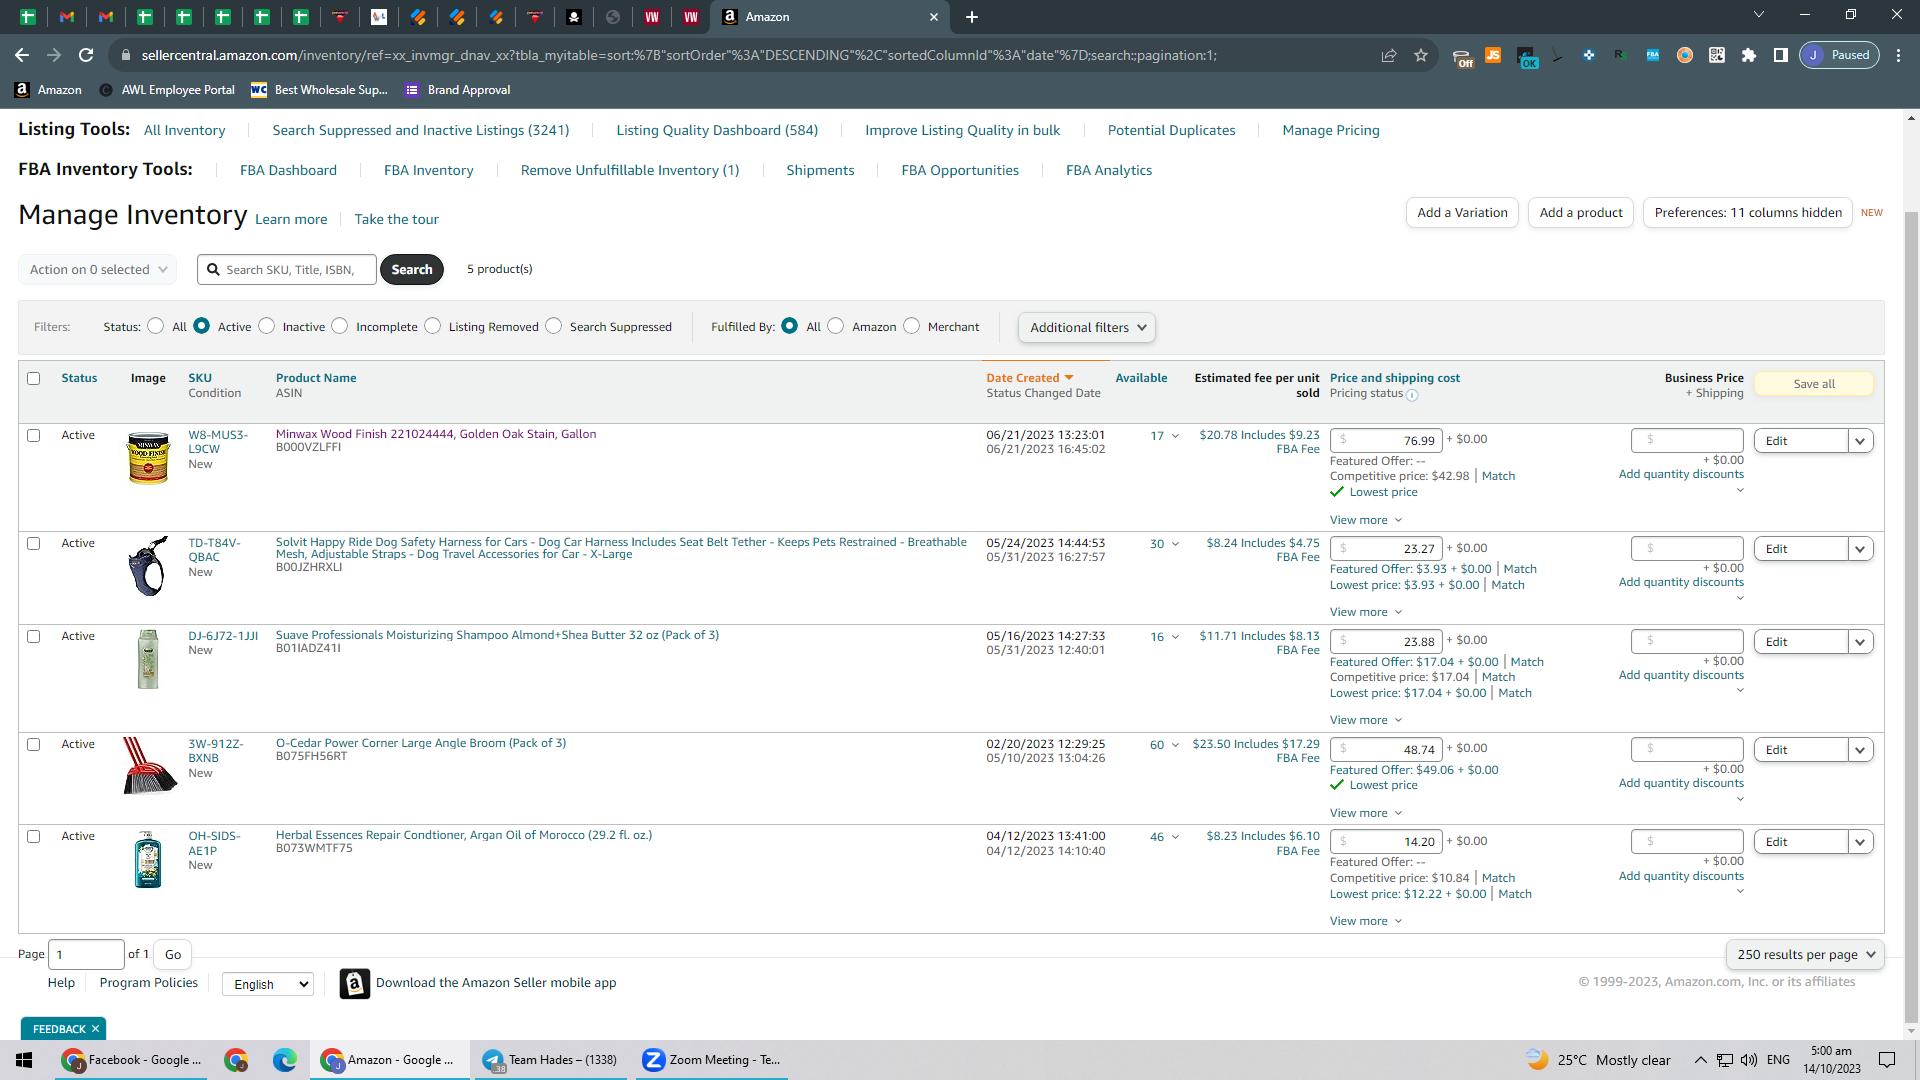1920x1080 pixels.
Task: Click the Amazon bookmark in bookmarks bar
Action: [48, 90]
